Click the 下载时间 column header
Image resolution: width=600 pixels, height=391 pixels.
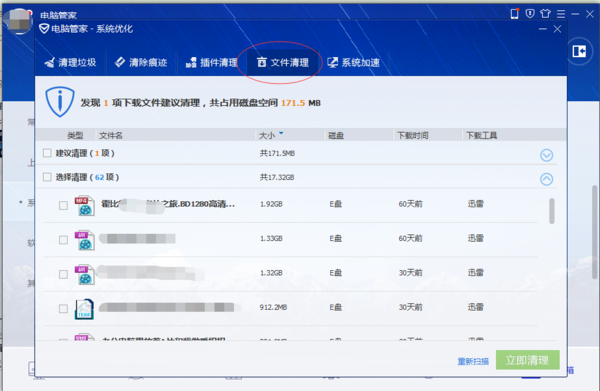[412, 135]
